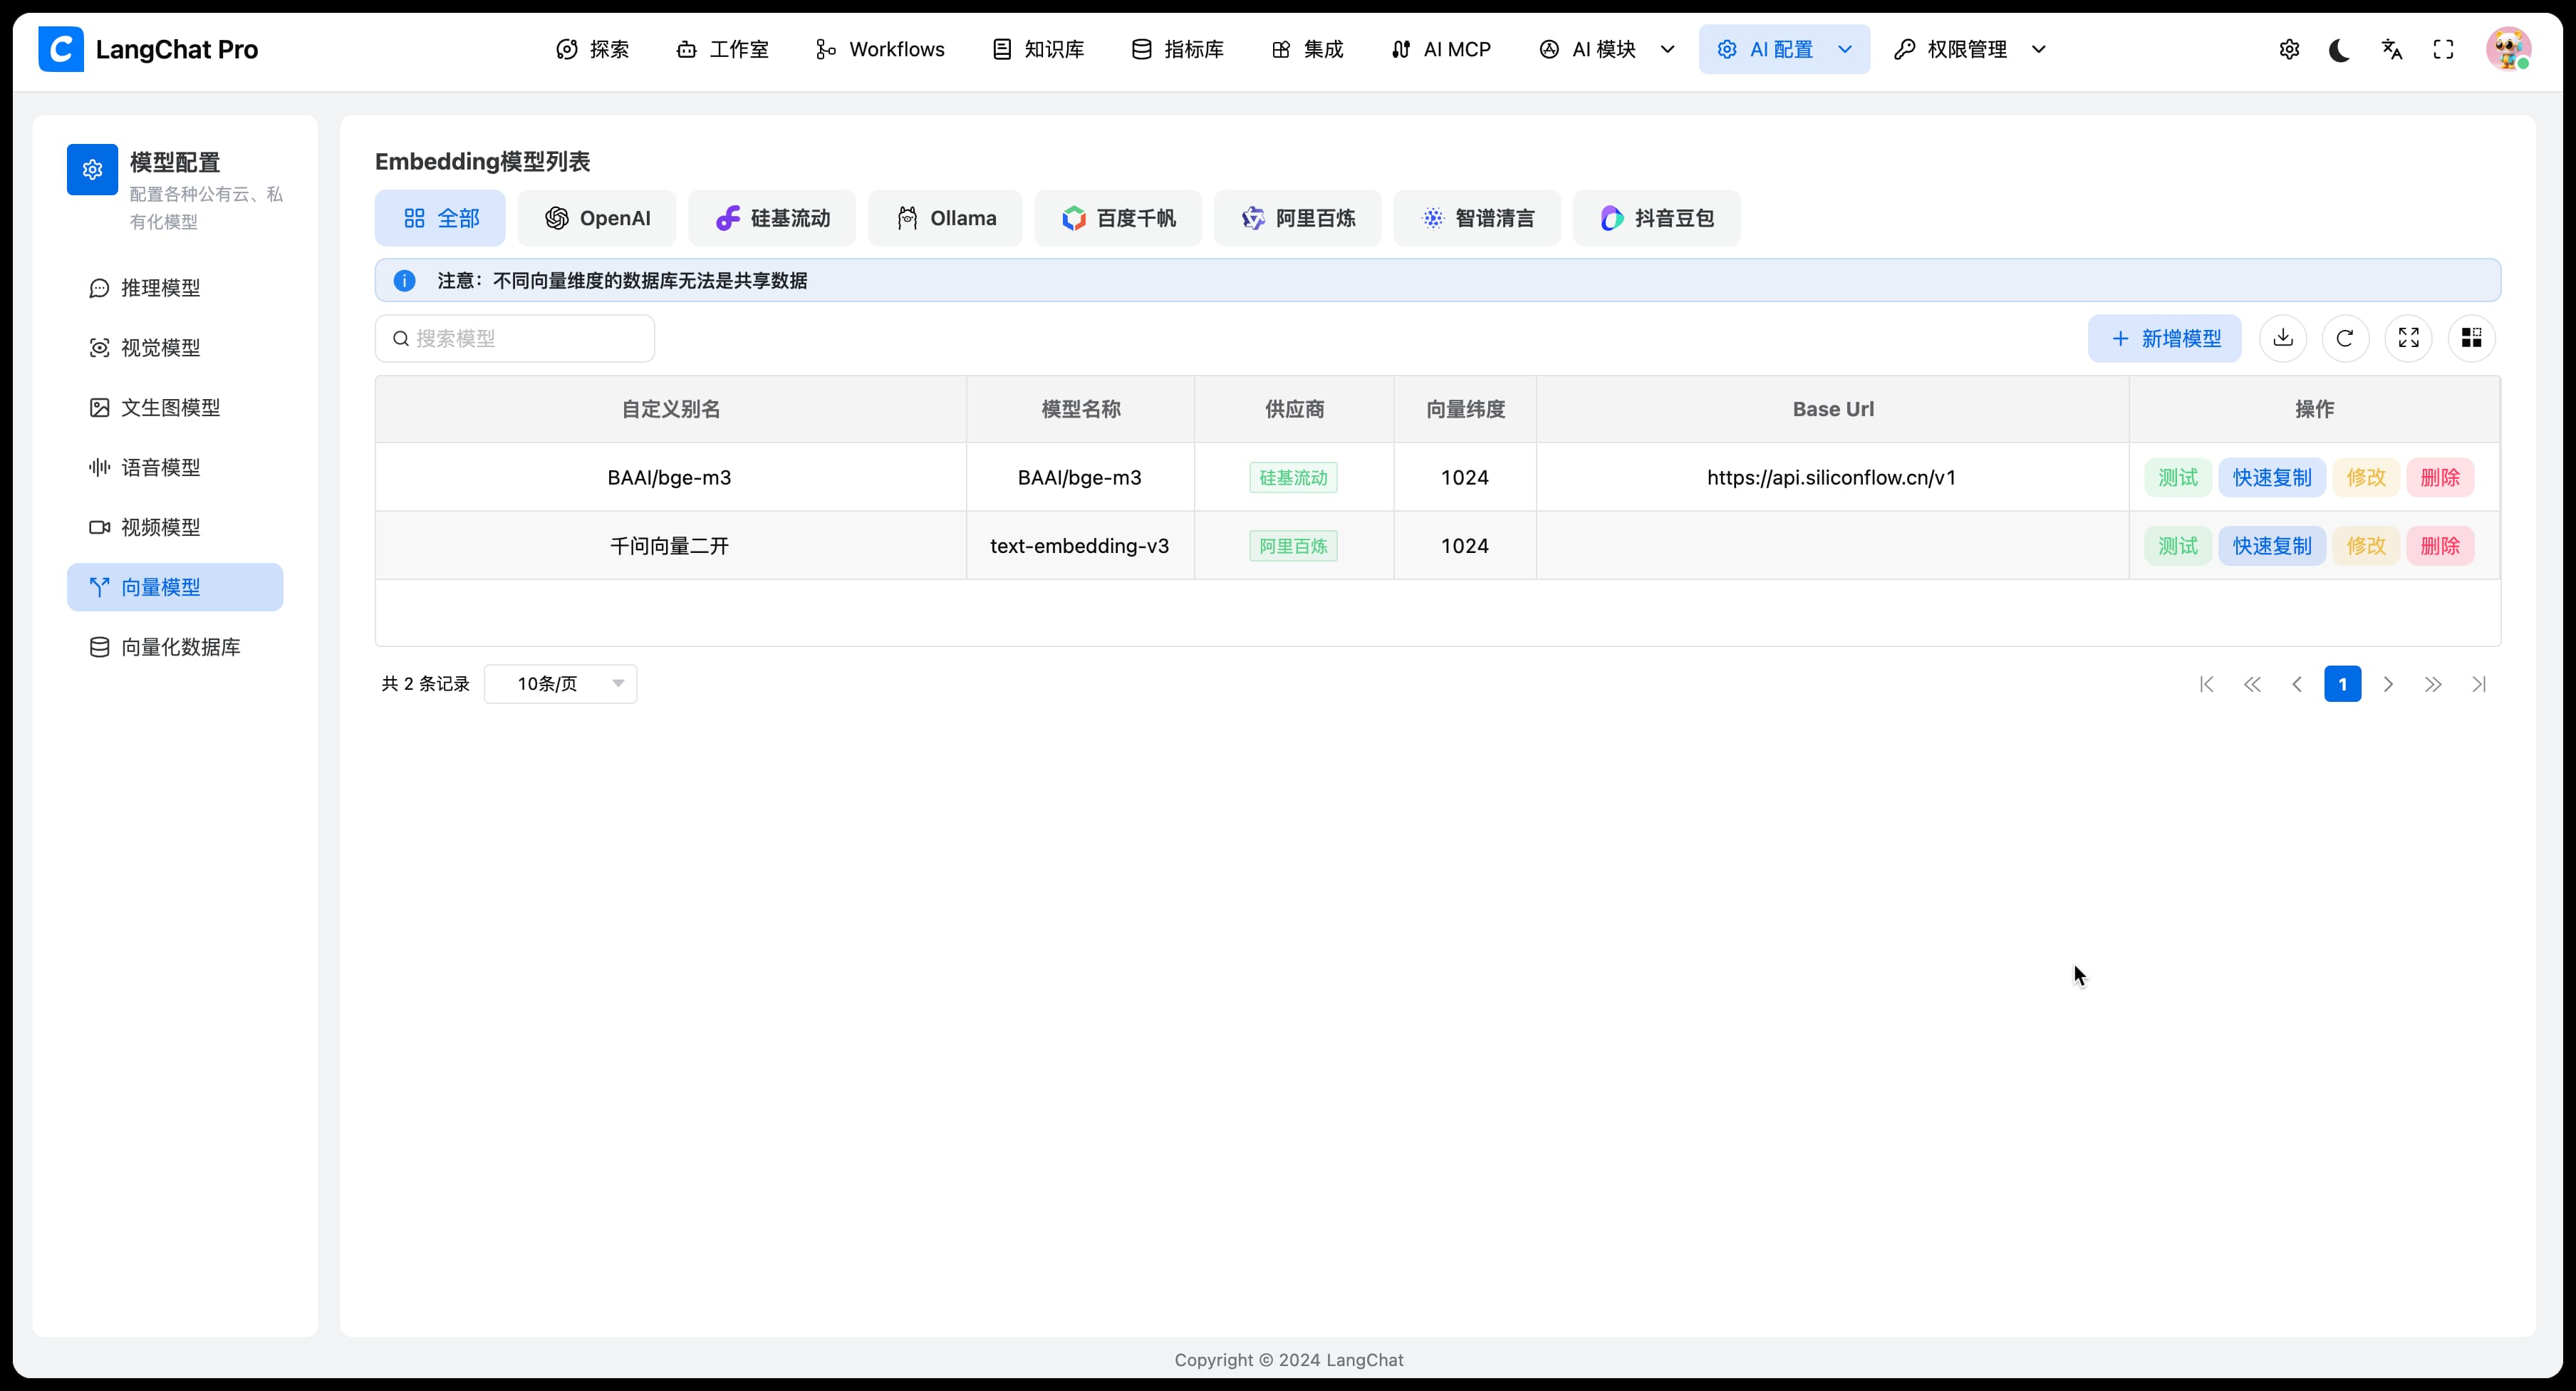Open 指标库 in top navigation
This screenshot has height=1391, width=2576.
click(x=1178, y=49)
